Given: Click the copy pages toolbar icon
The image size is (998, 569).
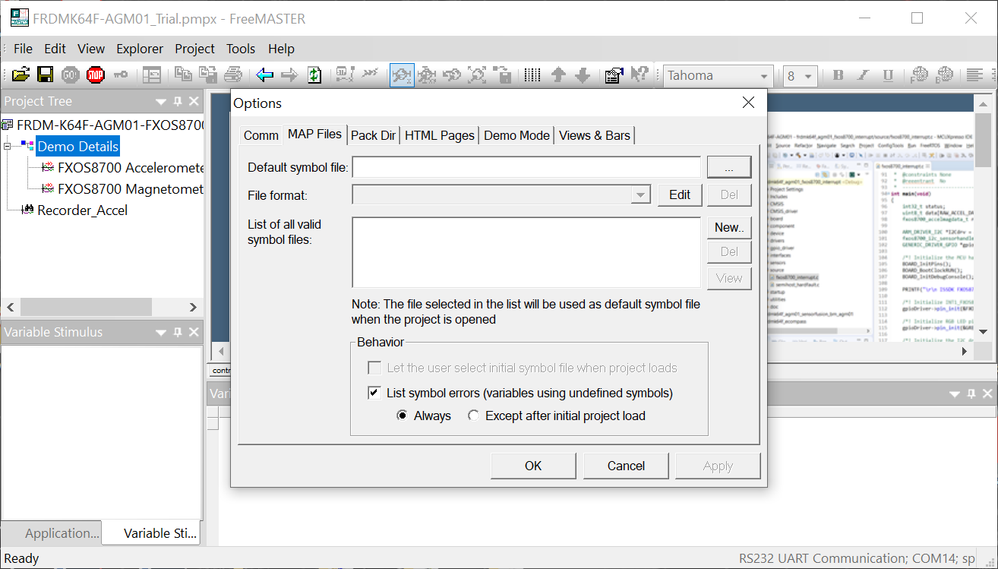Looking at the screenshot, I should click(183, 75).
